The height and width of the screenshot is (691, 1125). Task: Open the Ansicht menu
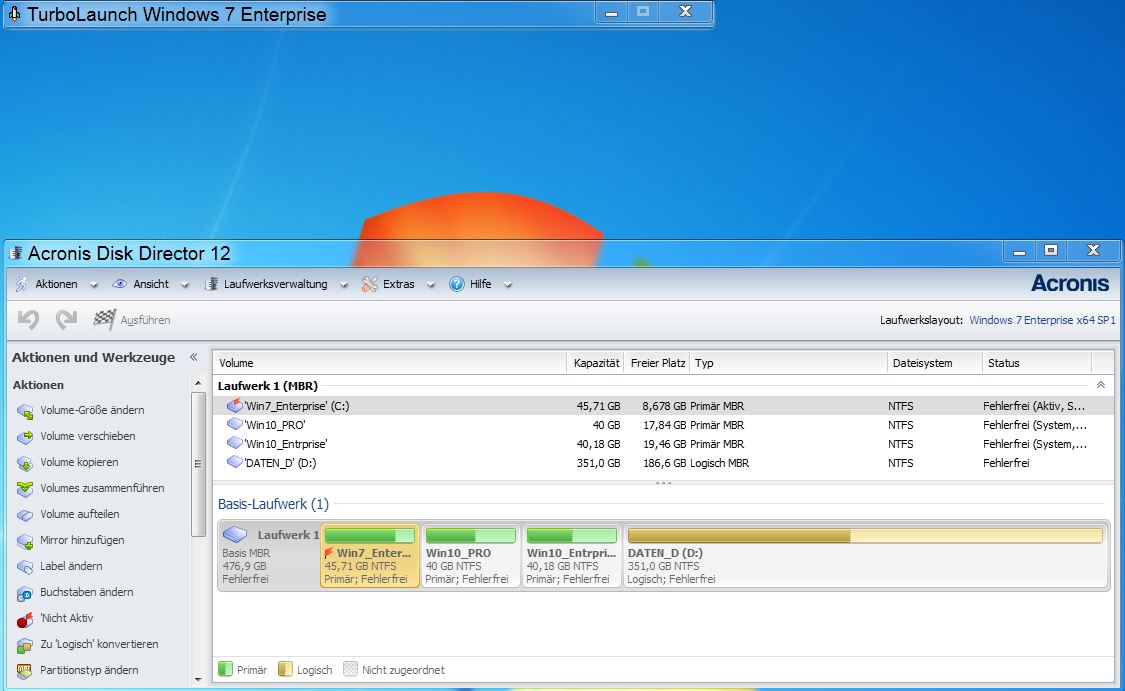(x=151, y=284)
